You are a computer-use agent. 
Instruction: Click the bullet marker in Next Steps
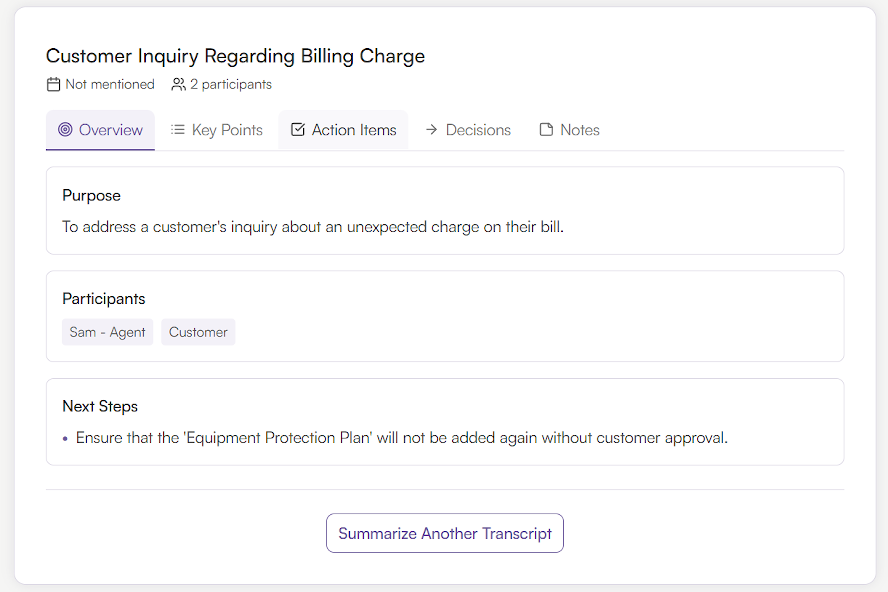pyautogui.click(x=64, y=438)
